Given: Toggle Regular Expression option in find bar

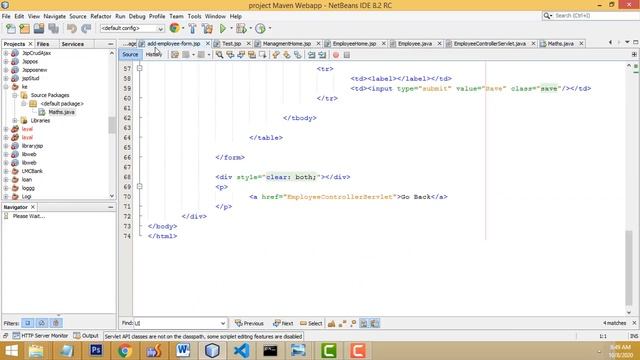Looking at the screenshot, I should [353, 323].
